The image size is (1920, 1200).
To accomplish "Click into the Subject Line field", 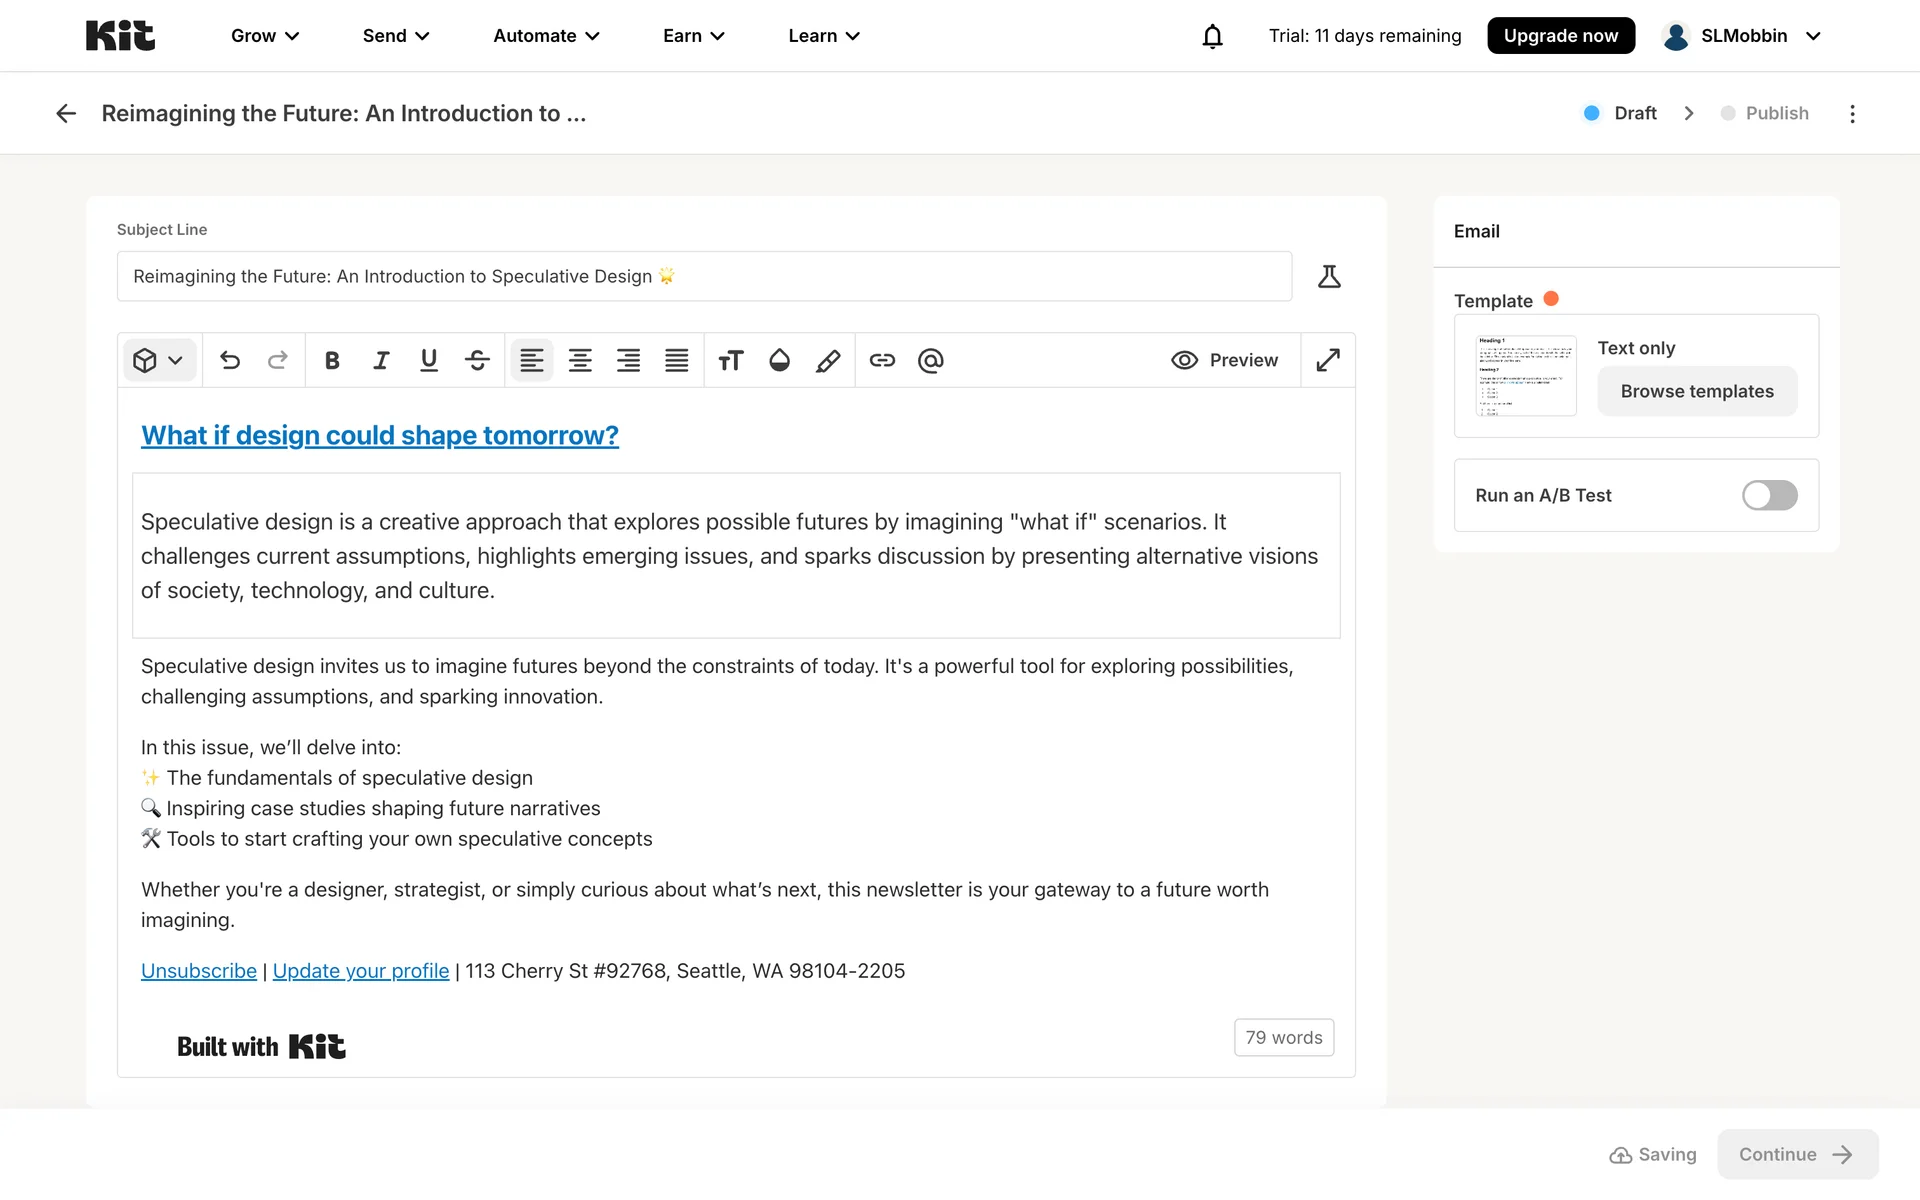I will tap(700, 276).
